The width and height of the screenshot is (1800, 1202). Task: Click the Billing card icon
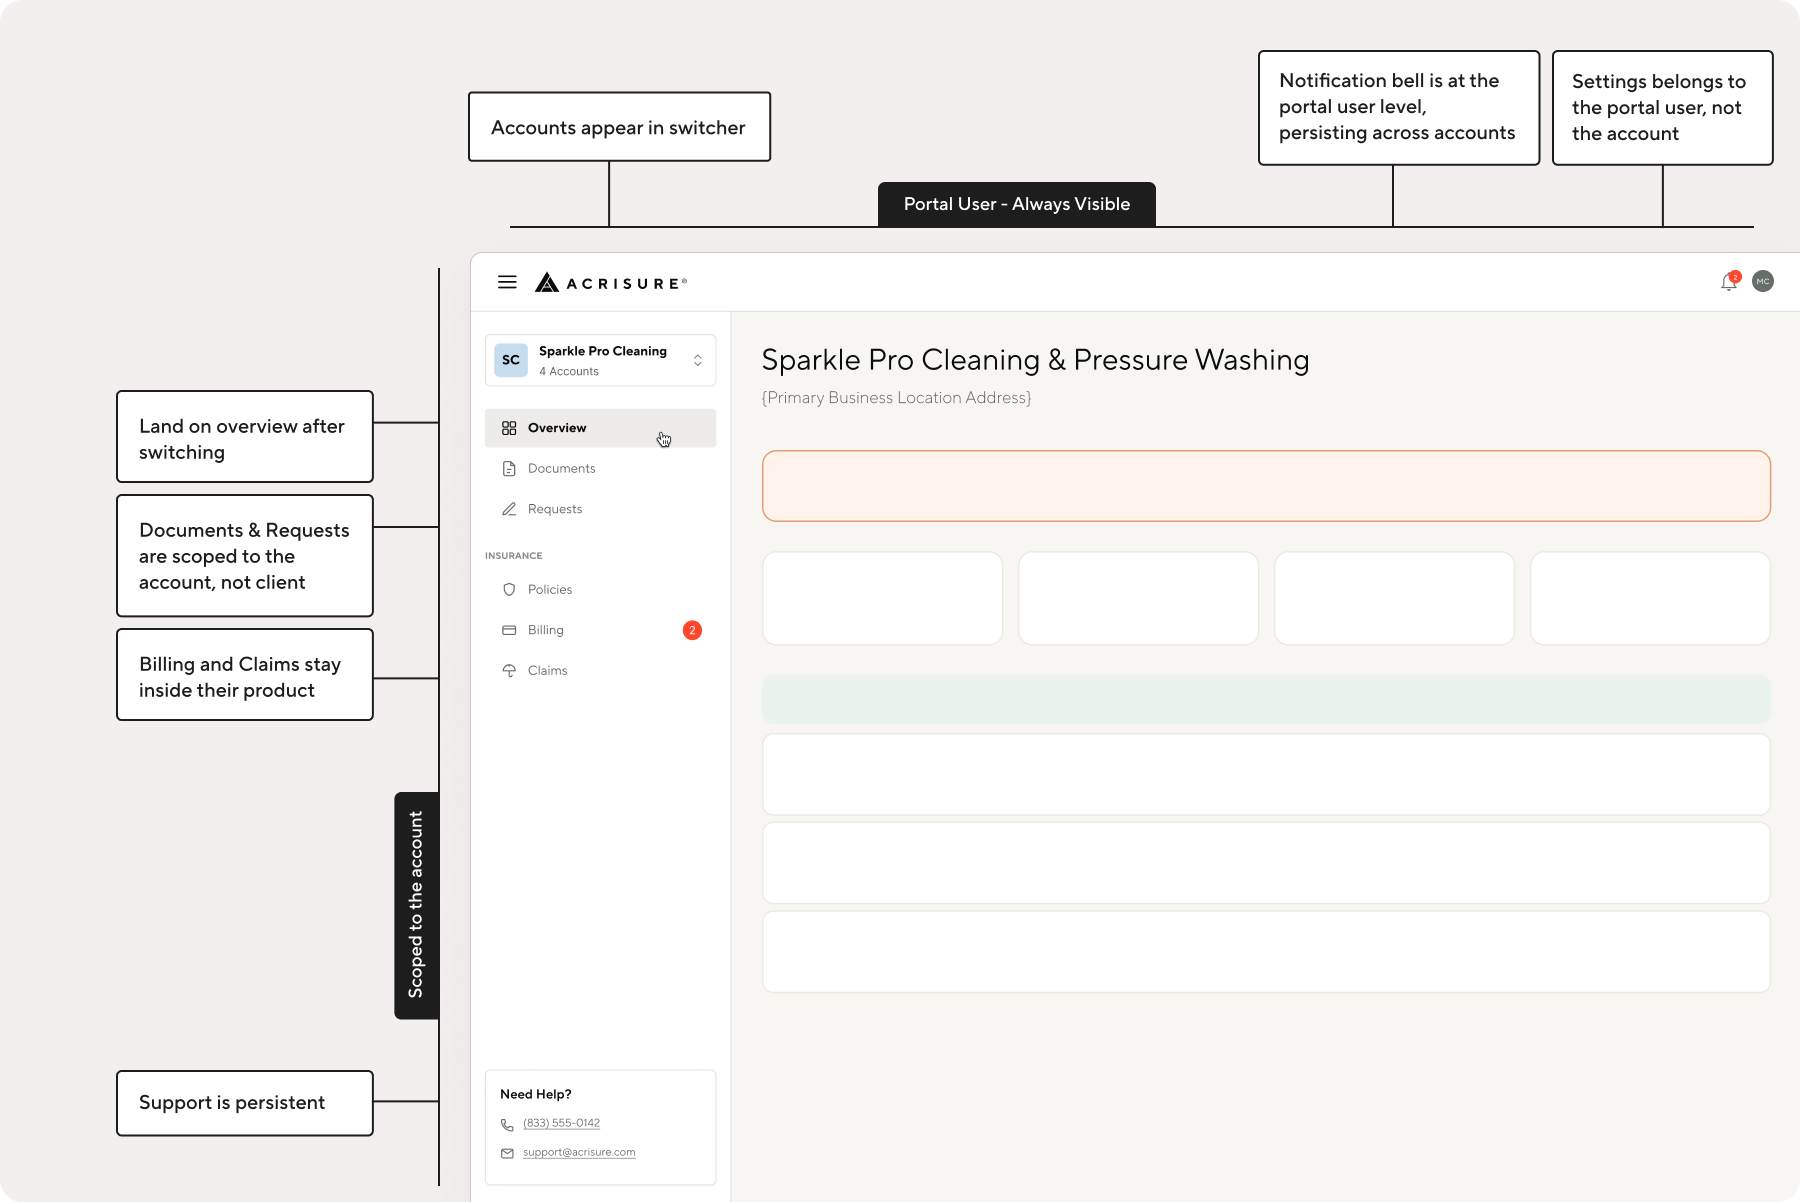[x=509, y=630]
